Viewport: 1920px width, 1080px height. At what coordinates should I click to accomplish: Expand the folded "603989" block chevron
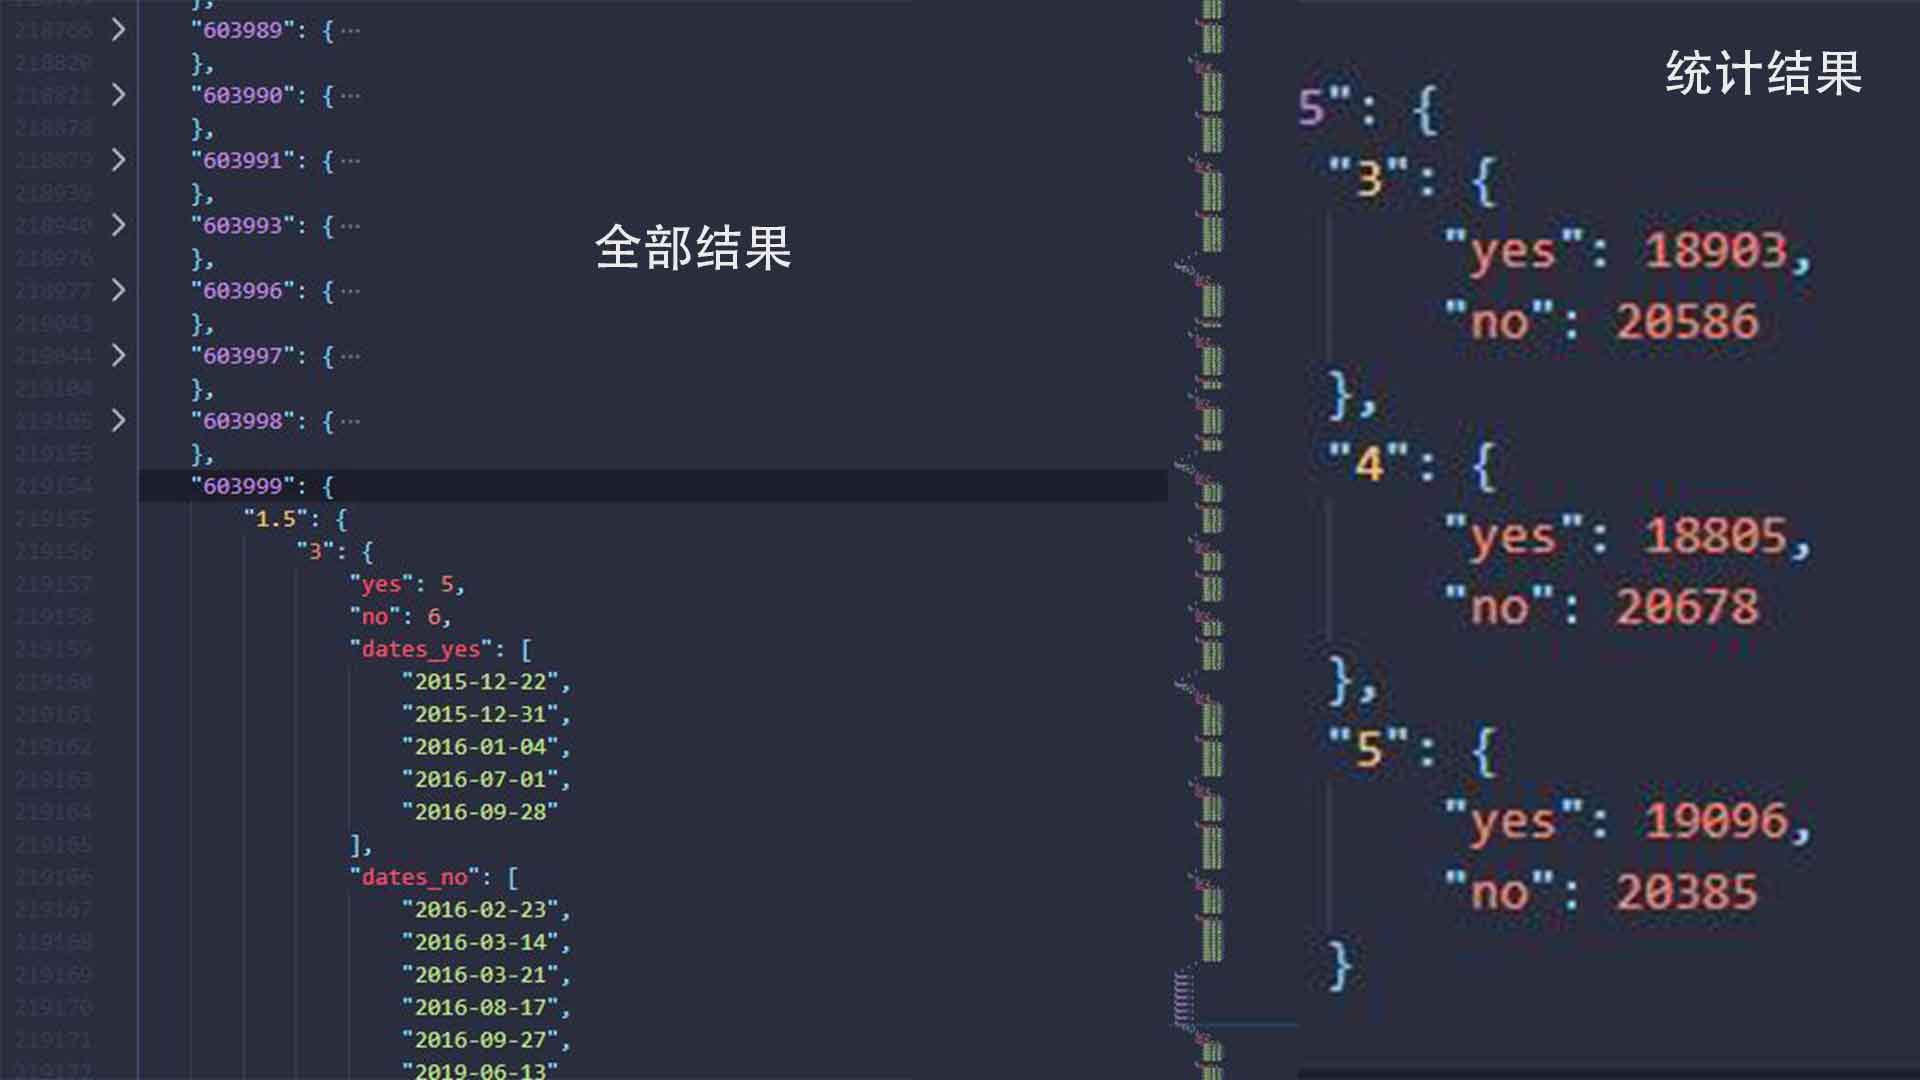118,30
